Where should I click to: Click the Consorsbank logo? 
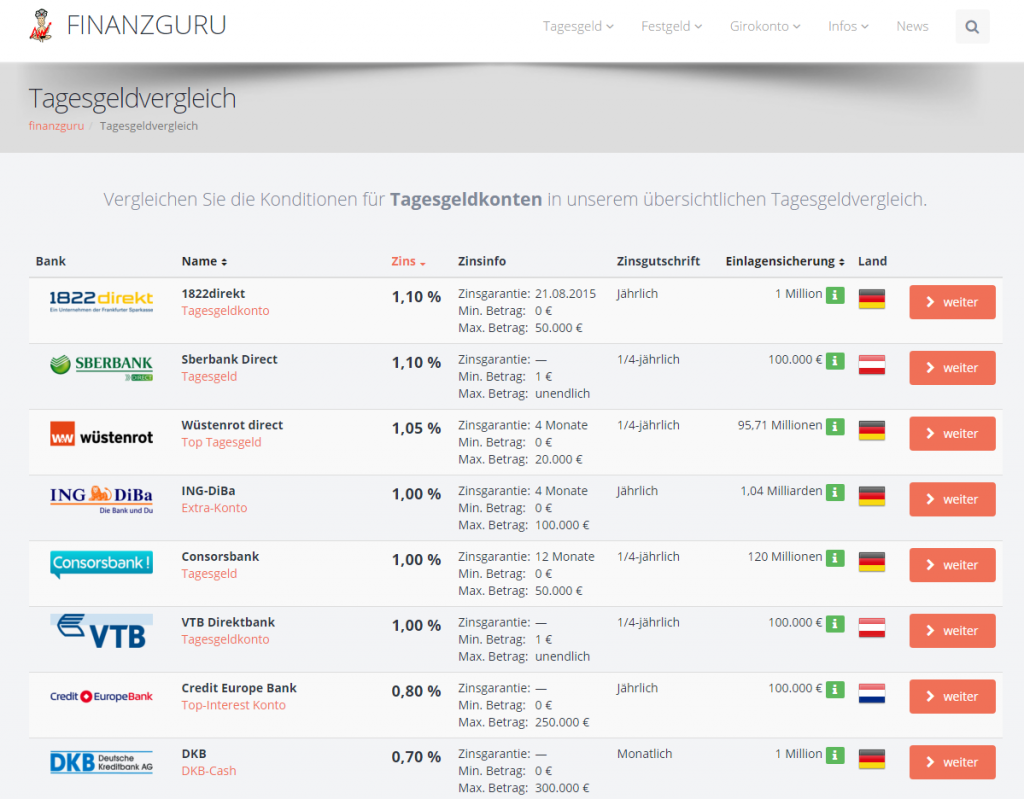[101, 564]
